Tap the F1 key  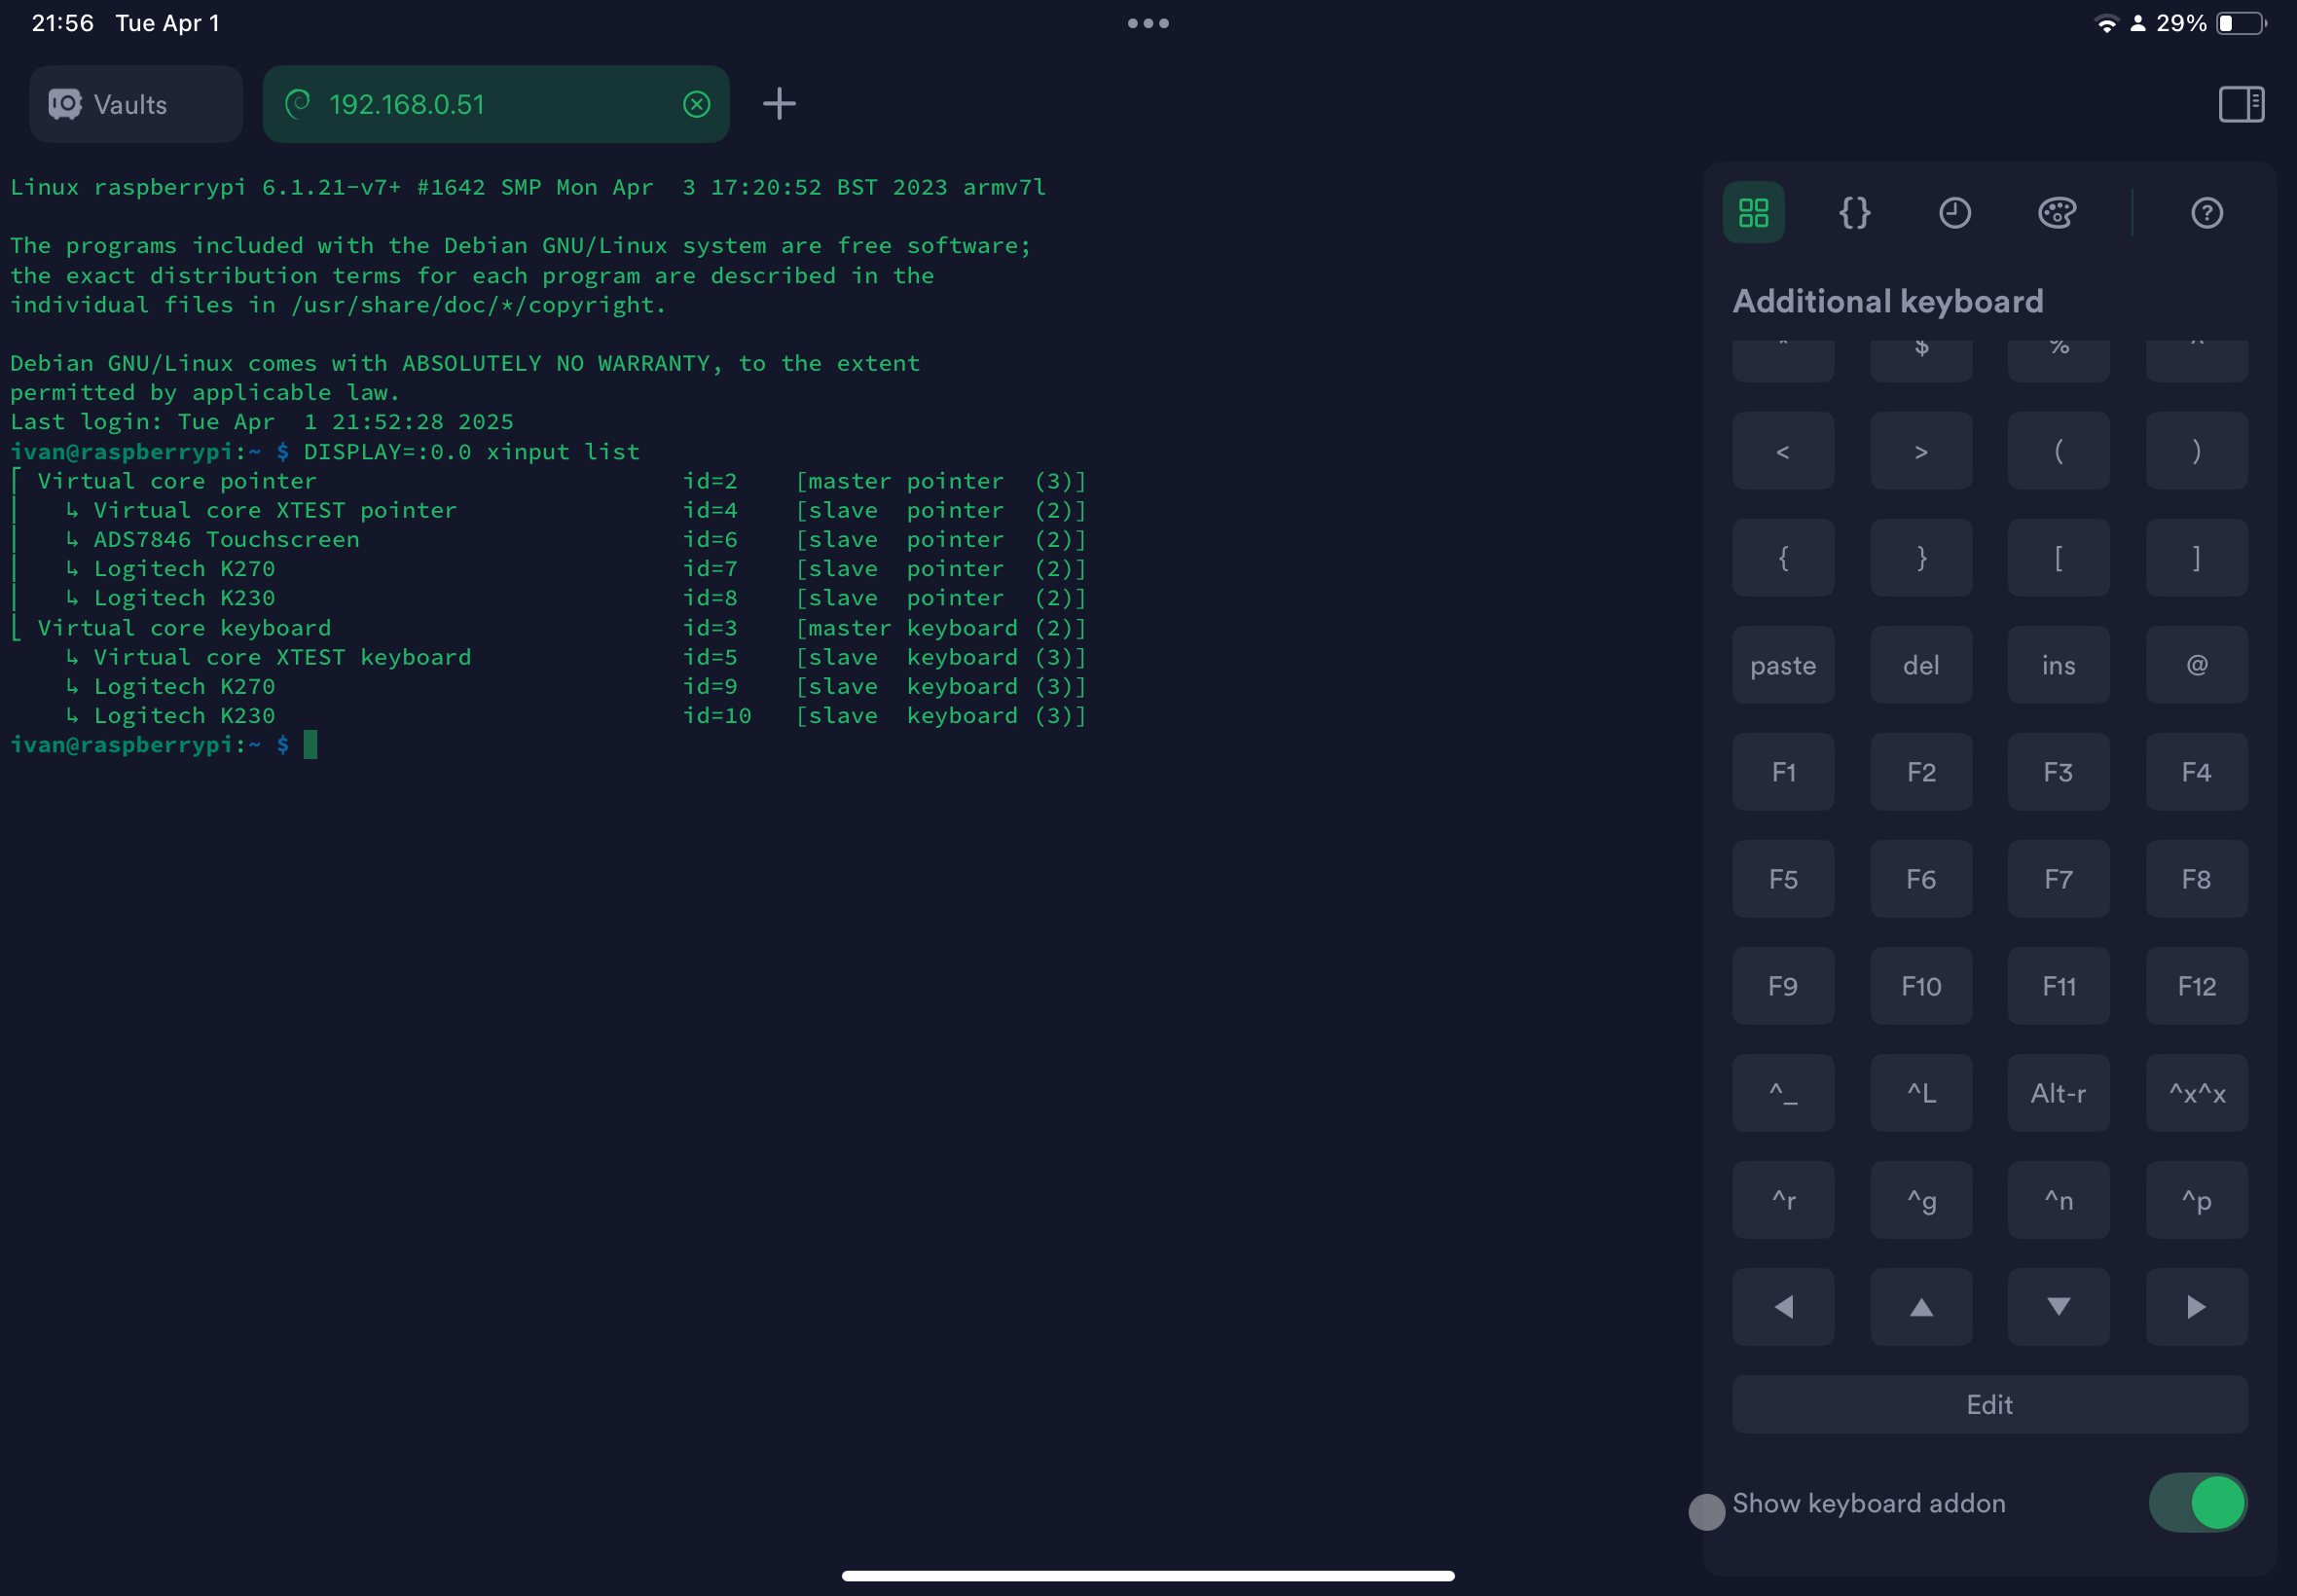[x=1783, y=772]
